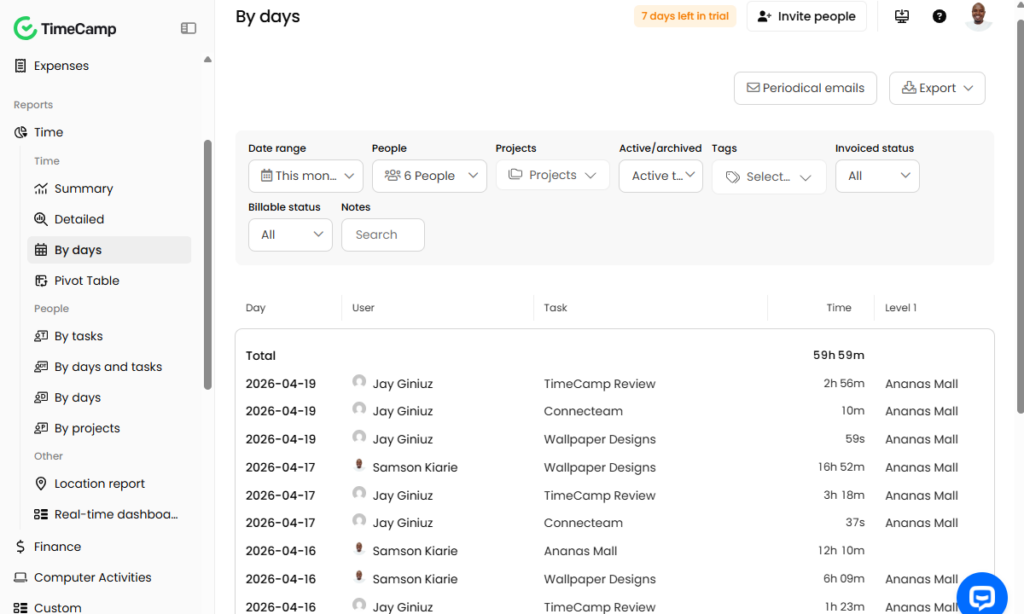Click 7 days left in trial badge
1024x614 pixels.
coord(684,16)
